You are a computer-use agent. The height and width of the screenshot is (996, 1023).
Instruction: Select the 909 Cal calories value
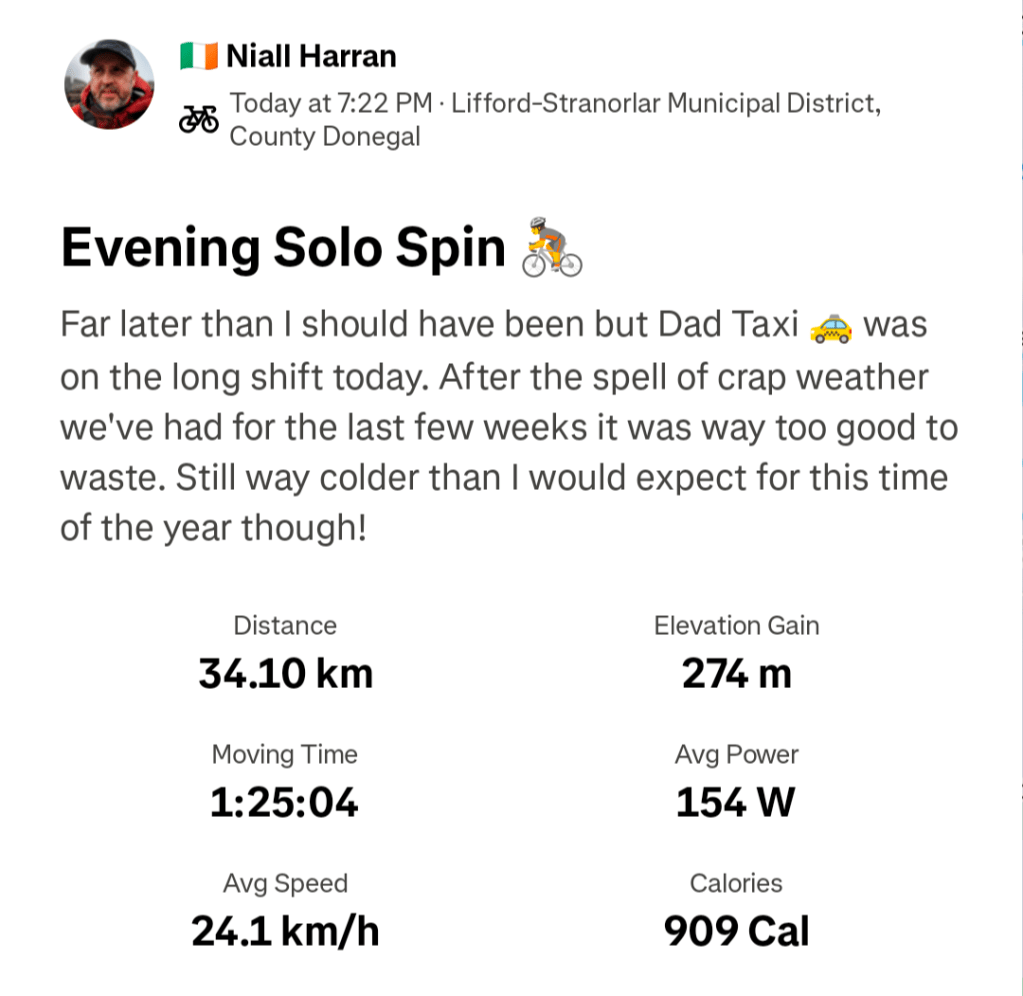click(736, 932)
